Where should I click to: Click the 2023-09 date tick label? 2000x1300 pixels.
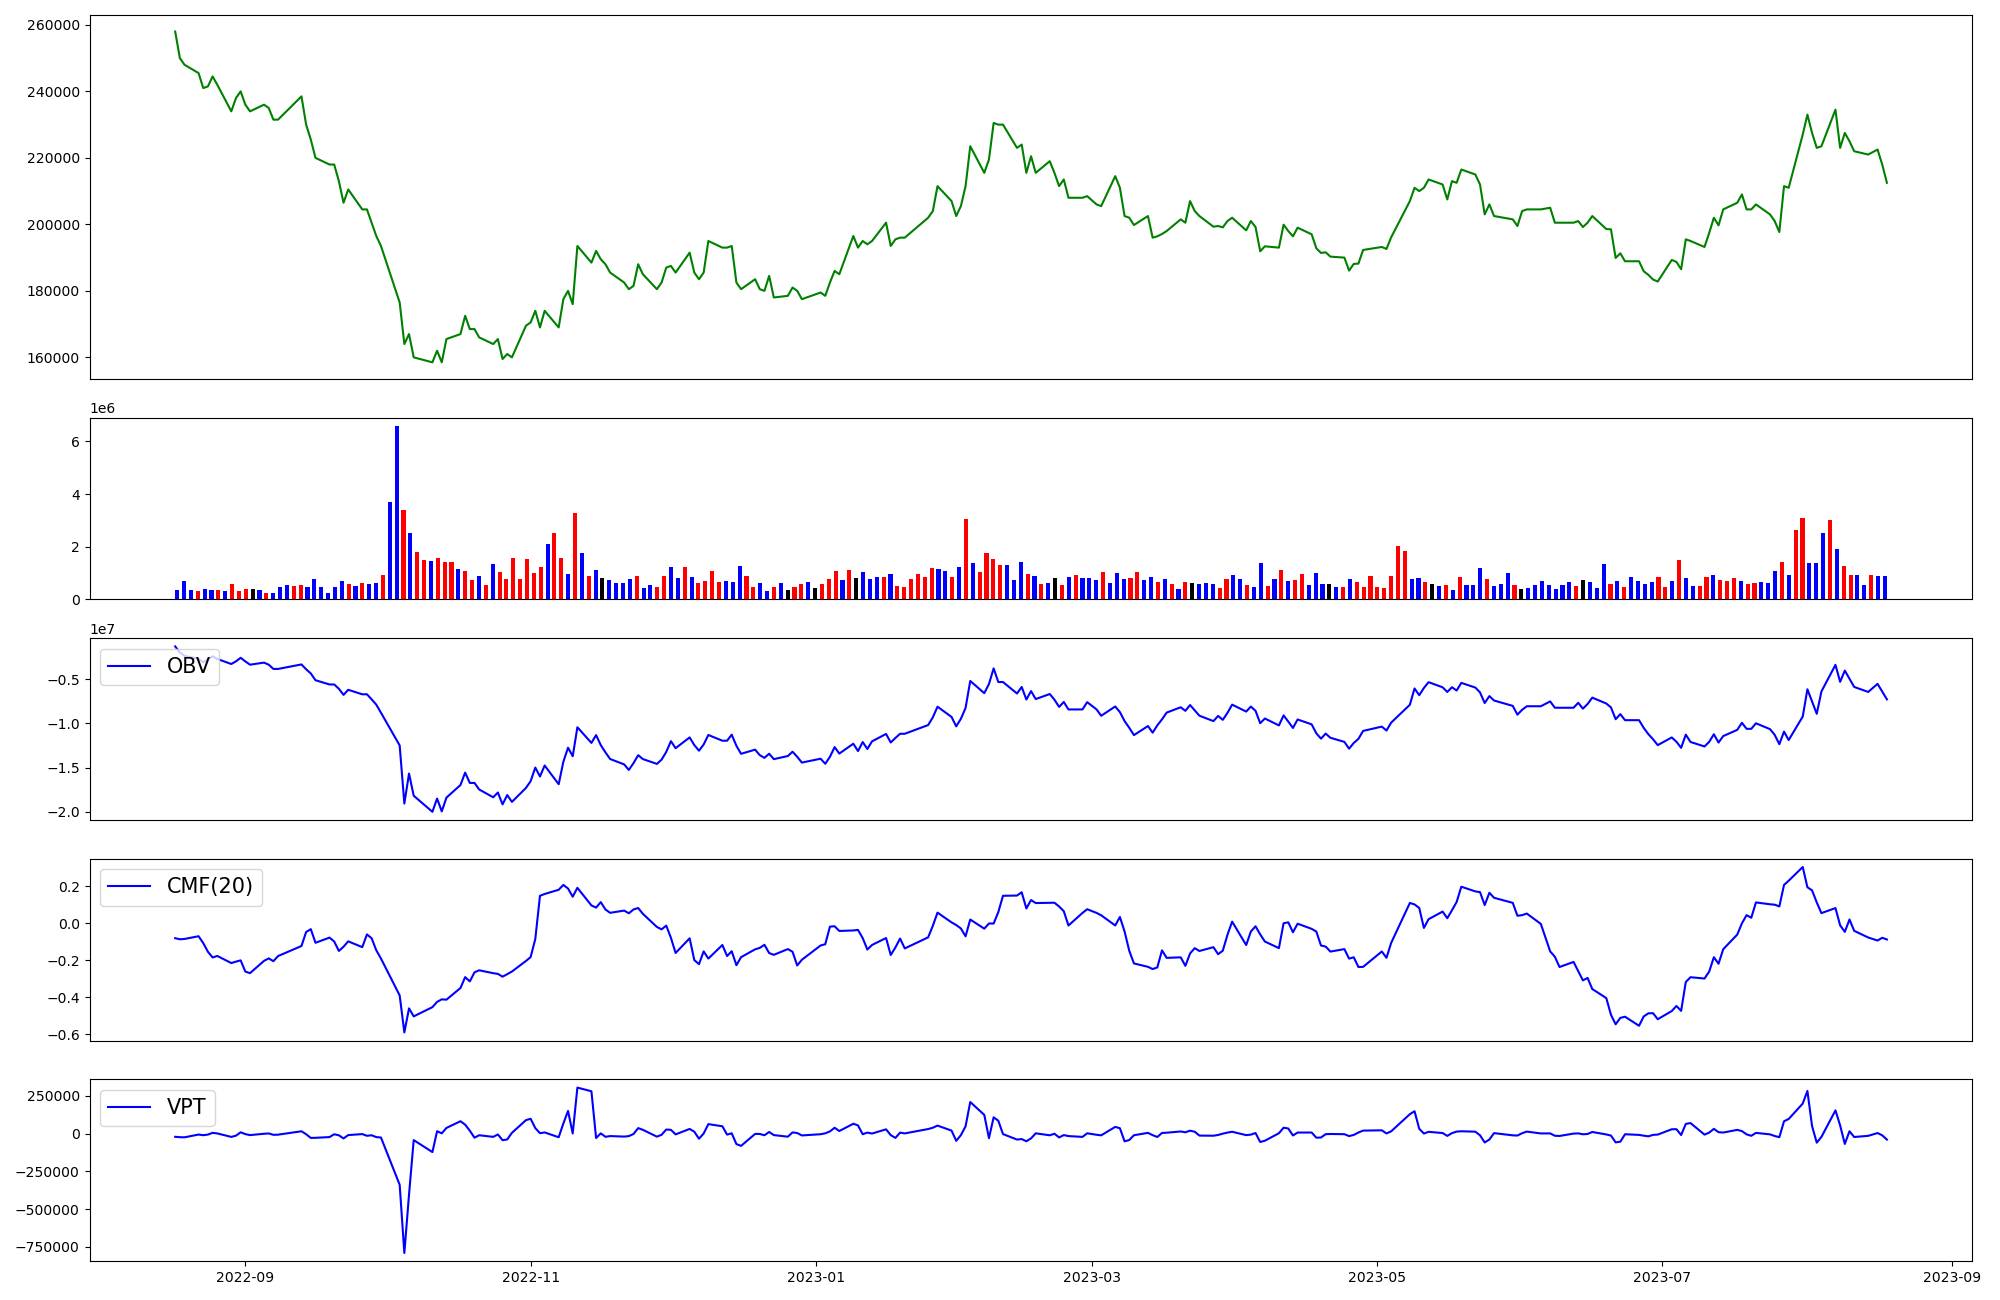(x=1952, y=1277)
